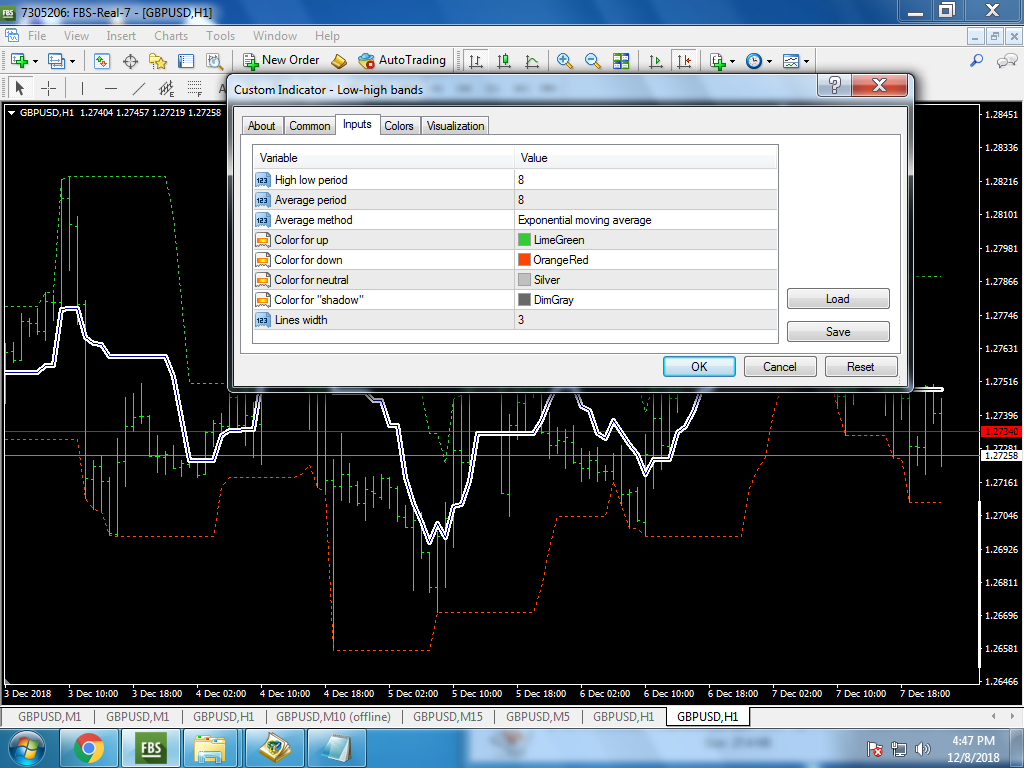1024x768 pixels.
Task: Click the Load button
Action: click(838, 298)
